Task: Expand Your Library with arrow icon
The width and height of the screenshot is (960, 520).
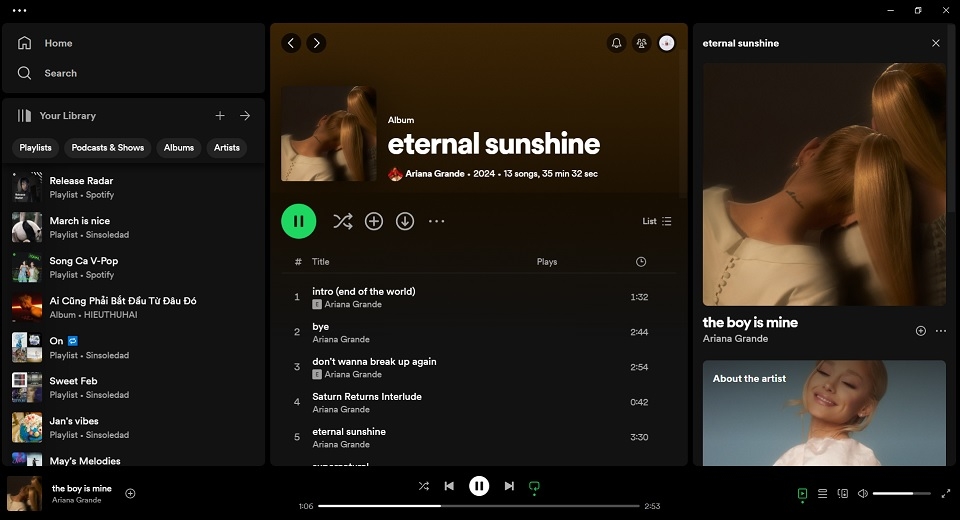Action: (245, 115)
